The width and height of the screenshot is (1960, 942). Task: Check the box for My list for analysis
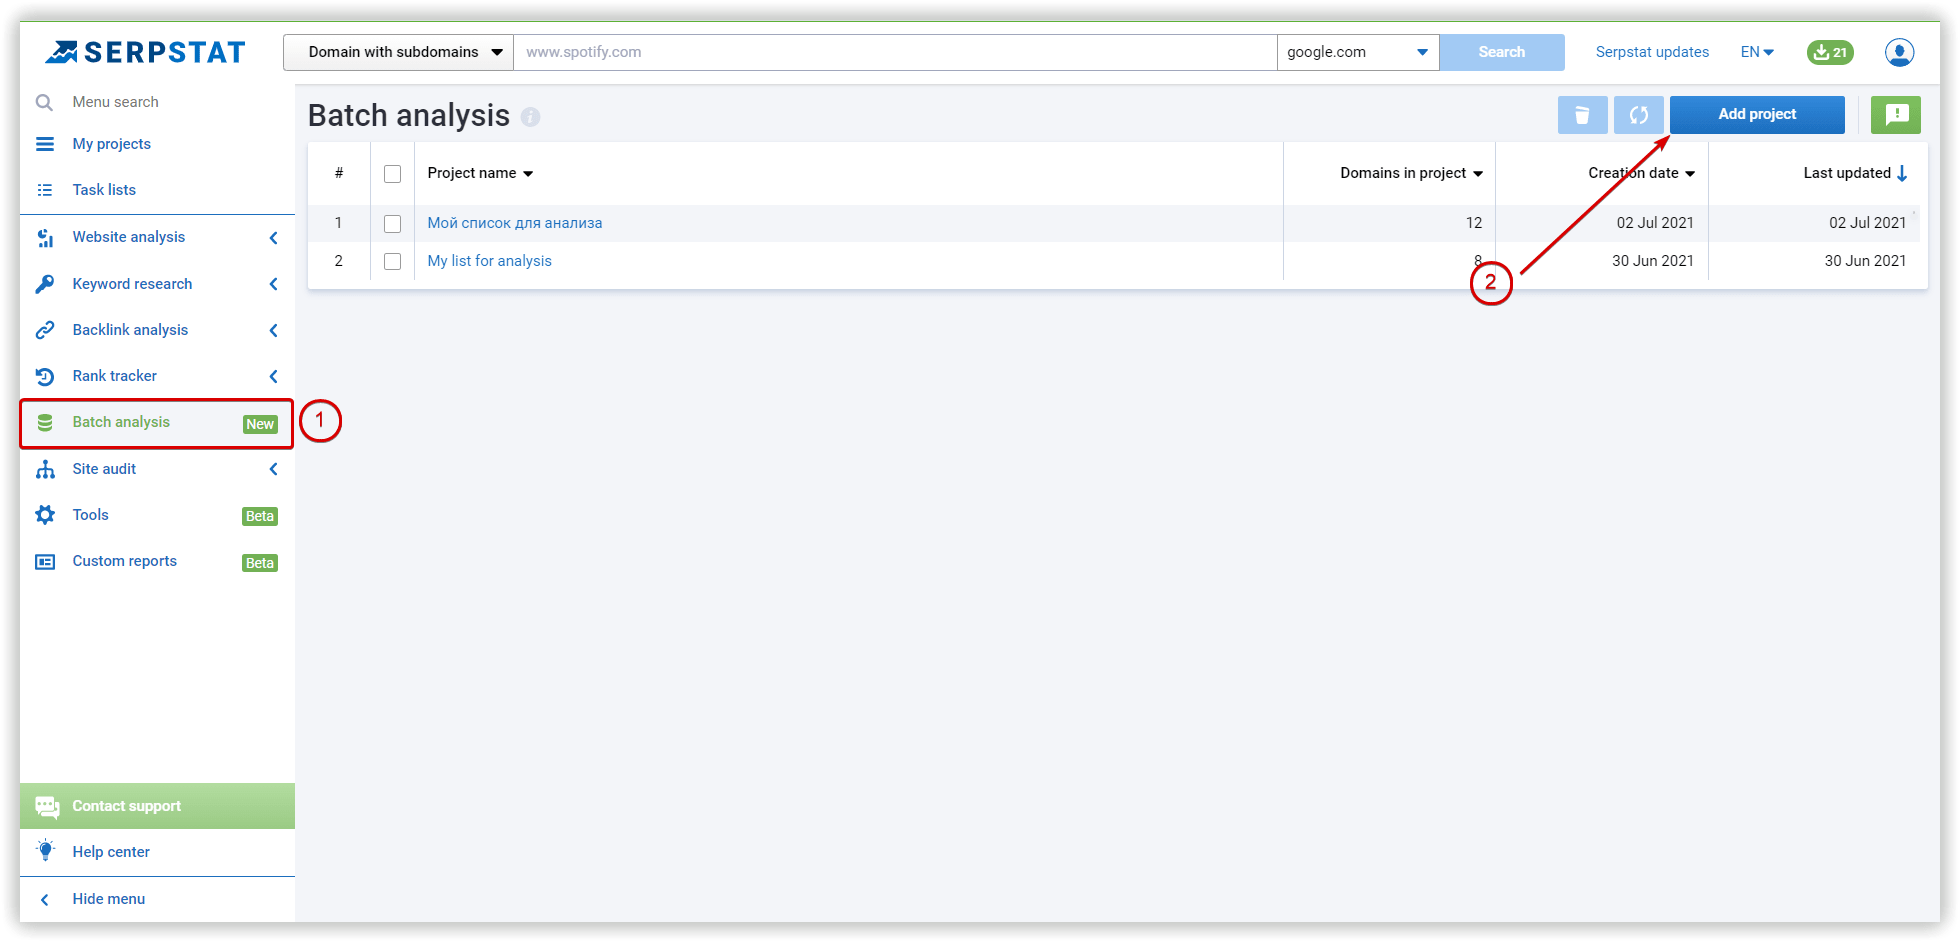point(392,261)
